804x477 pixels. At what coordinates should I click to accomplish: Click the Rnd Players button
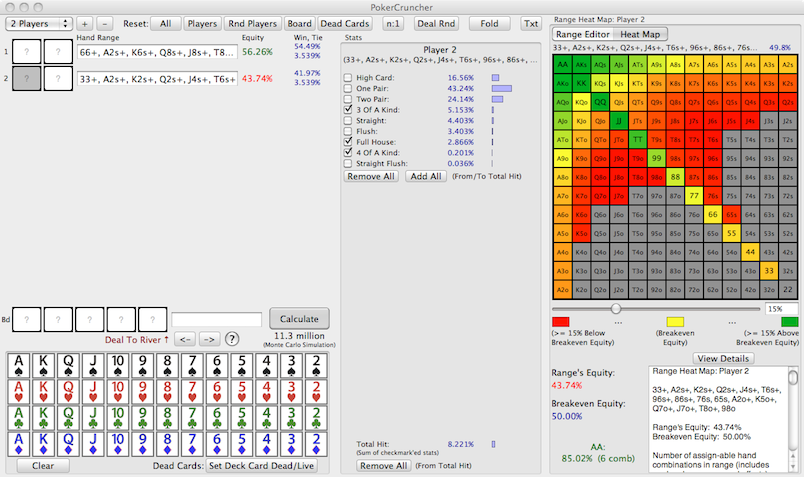(252, 24)
